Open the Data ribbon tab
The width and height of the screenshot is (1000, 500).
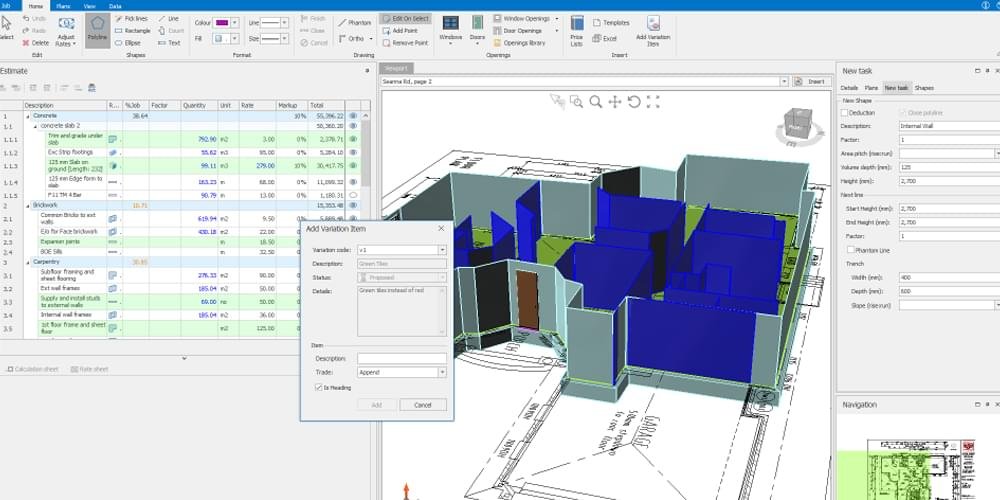pos(115,6)
